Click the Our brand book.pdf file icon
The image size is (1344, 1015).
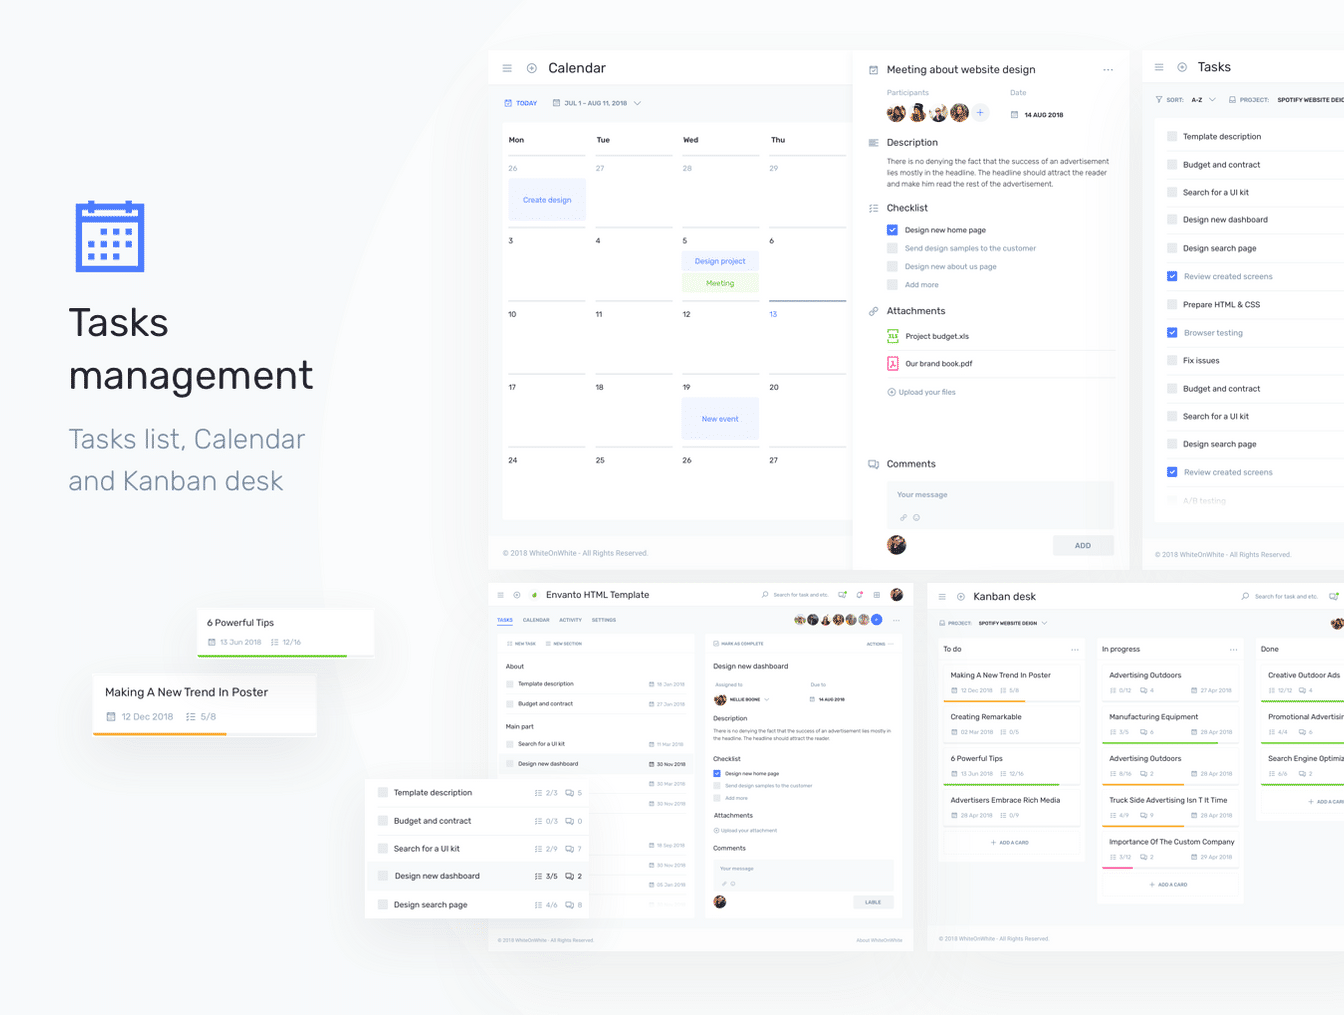(893, 364)
